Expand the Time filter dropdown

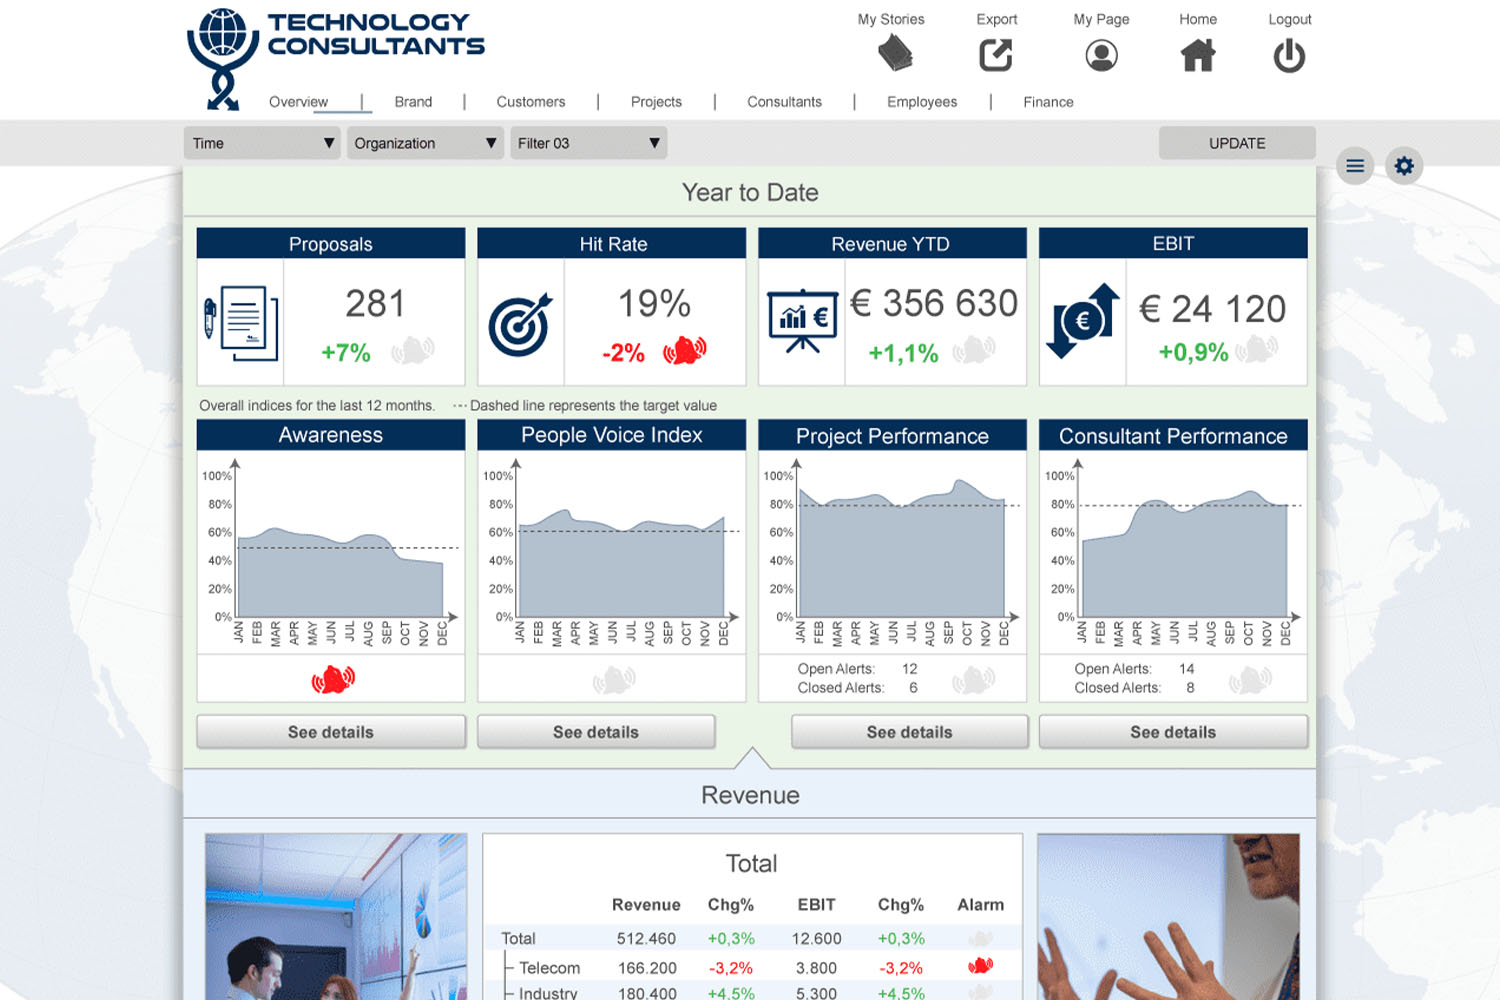262,143
